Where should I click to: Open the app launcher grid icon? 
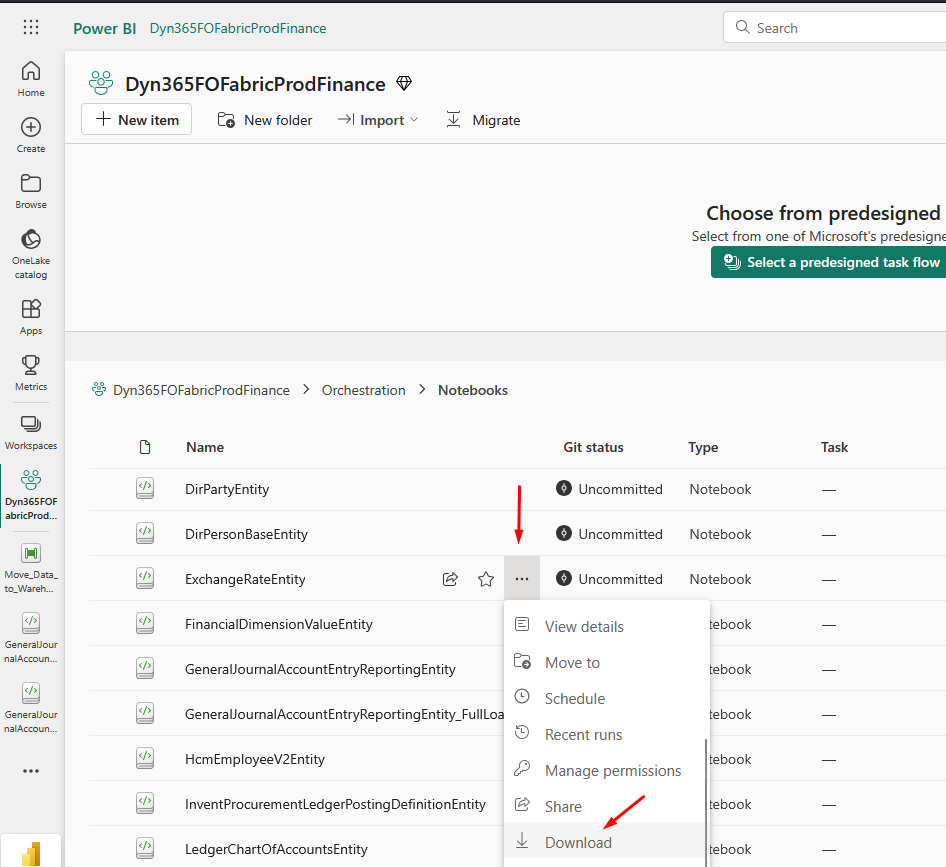coord(31,27)
